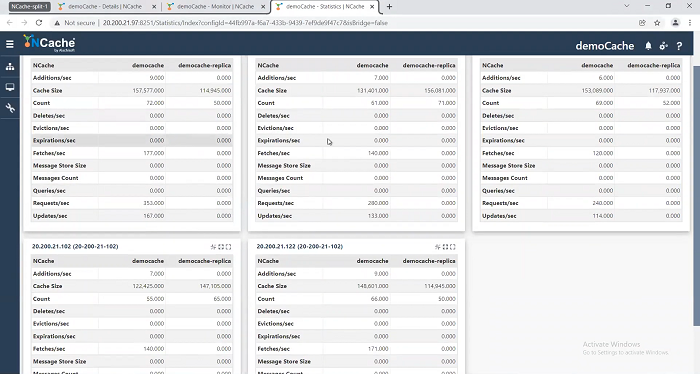The width and height of the screenshot is (700, 374).
Task: Expand the 20.200.21.122 statistics card
Action: 445,247
